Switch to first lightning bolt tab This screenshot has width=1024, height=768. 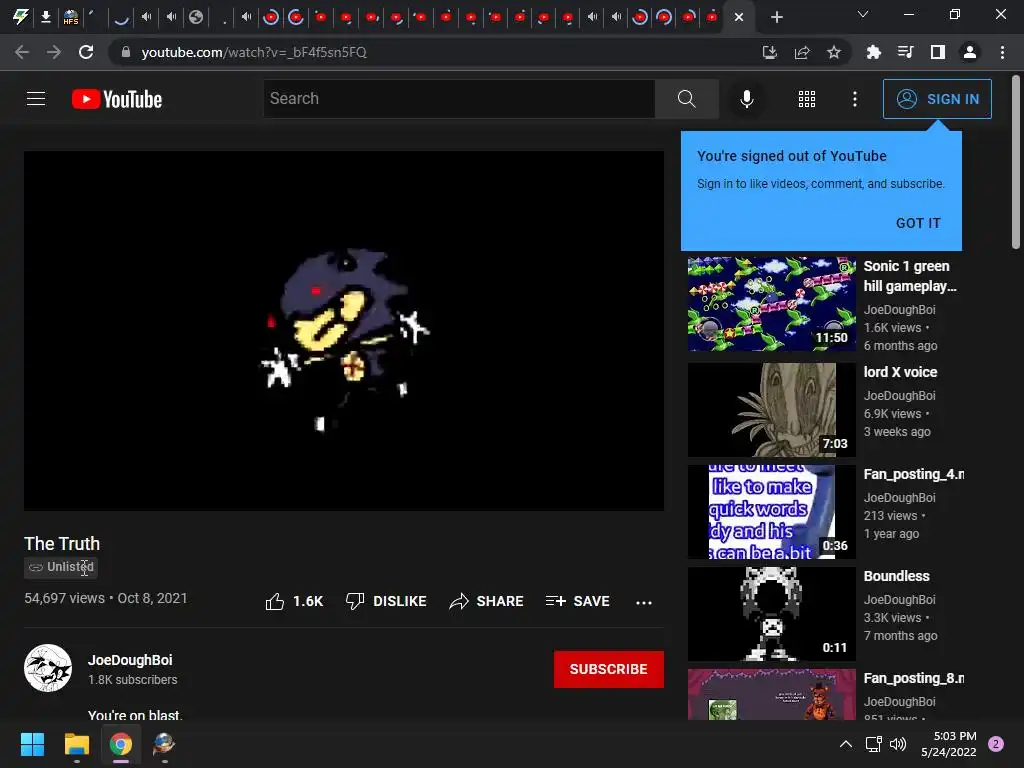tap(21, 17)
